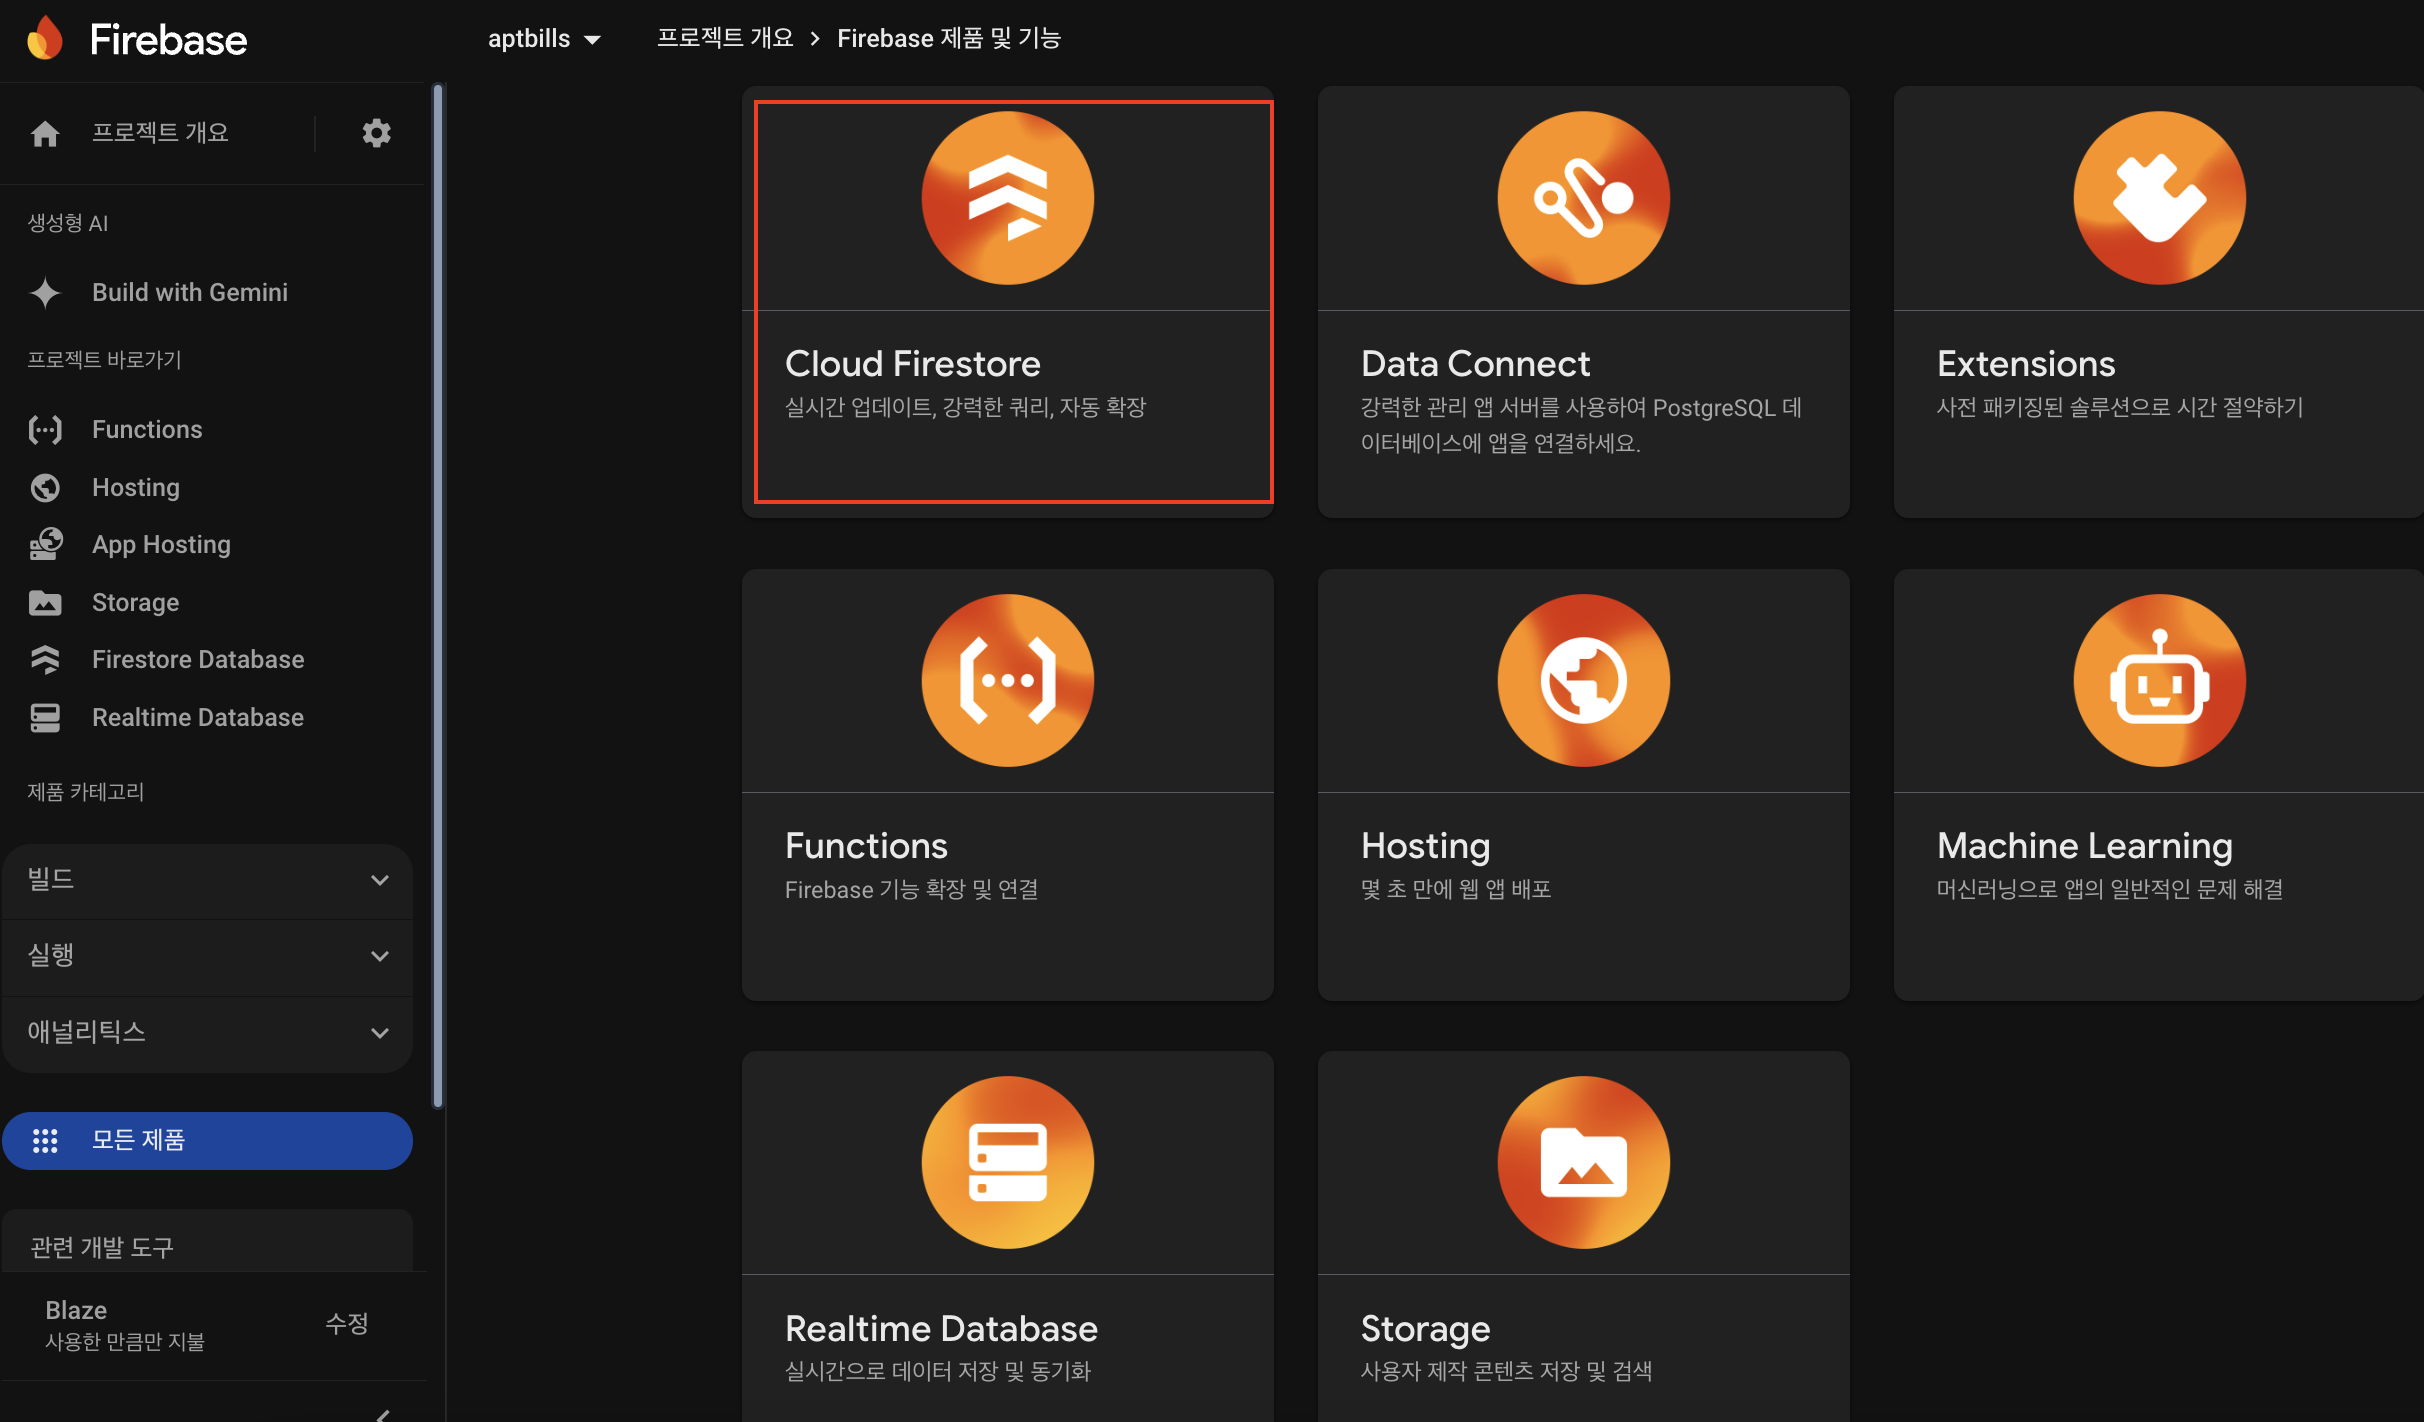
Task: Open the Storage card title
Action: coord(1425,1329)
